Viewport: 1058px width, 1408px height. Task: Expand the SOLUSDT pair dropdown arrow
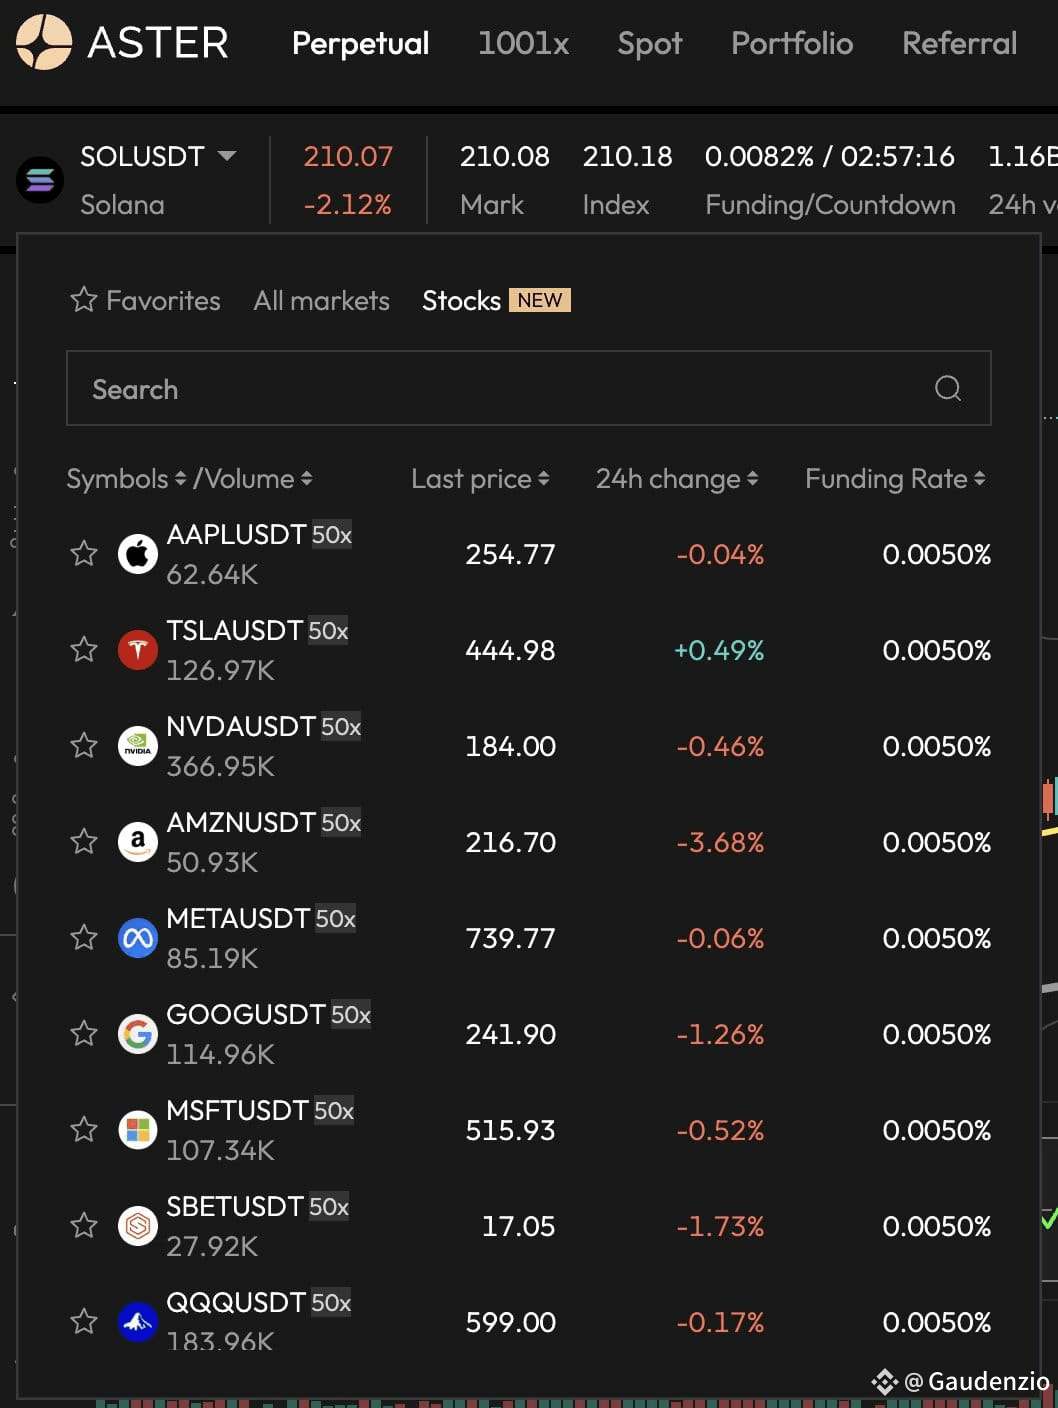[227, 156]
